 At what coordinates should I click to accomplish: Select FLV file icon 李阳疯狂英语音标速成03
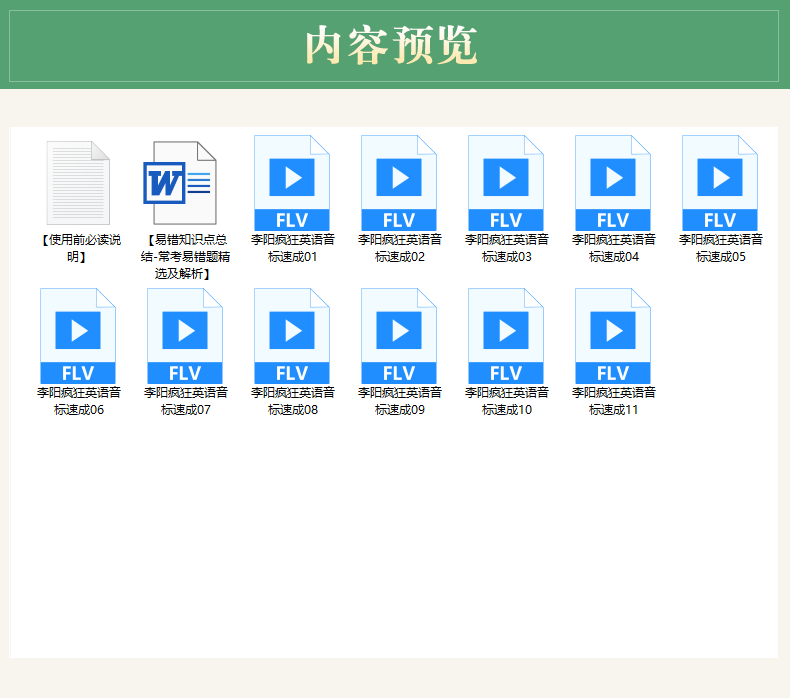tap(506, 183)
